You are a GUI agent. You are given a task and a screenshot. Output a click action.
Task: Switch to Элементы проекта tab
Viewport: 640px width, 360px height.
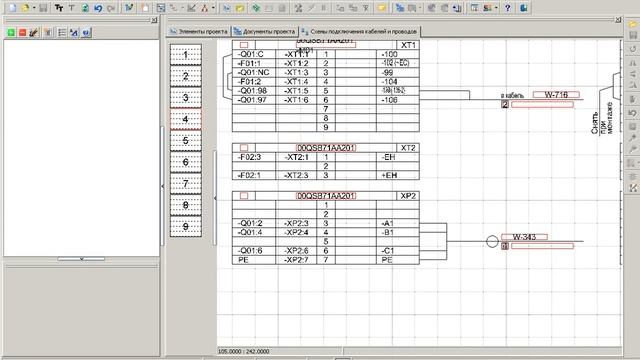point(199,31)
